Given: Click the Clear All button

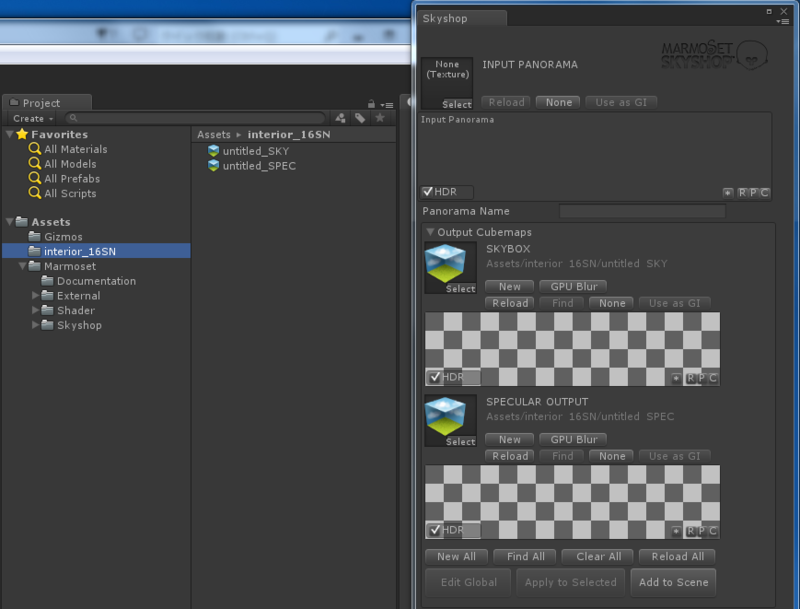Looking at the screenshot, I should [598, 557].
